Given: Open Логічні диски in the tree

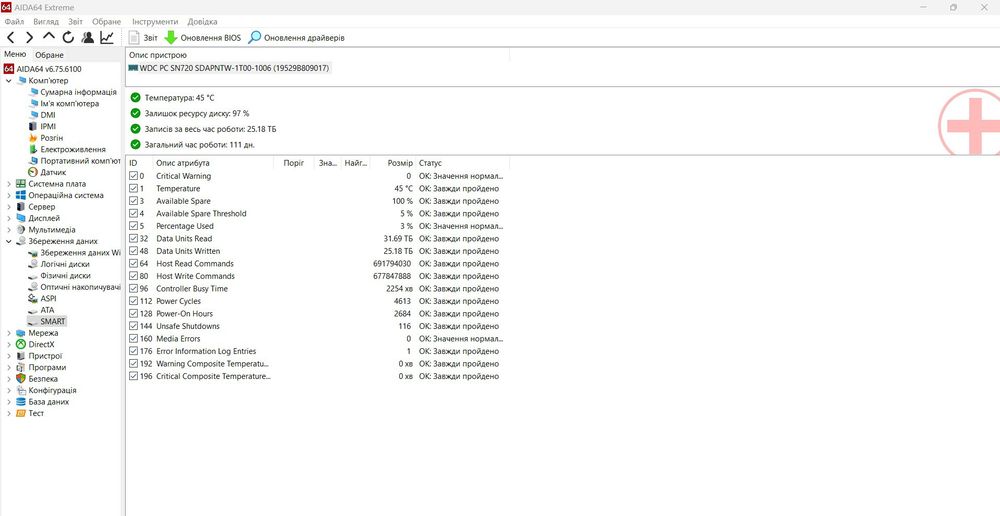Looking at the screenshot, I should pos(59,264).
